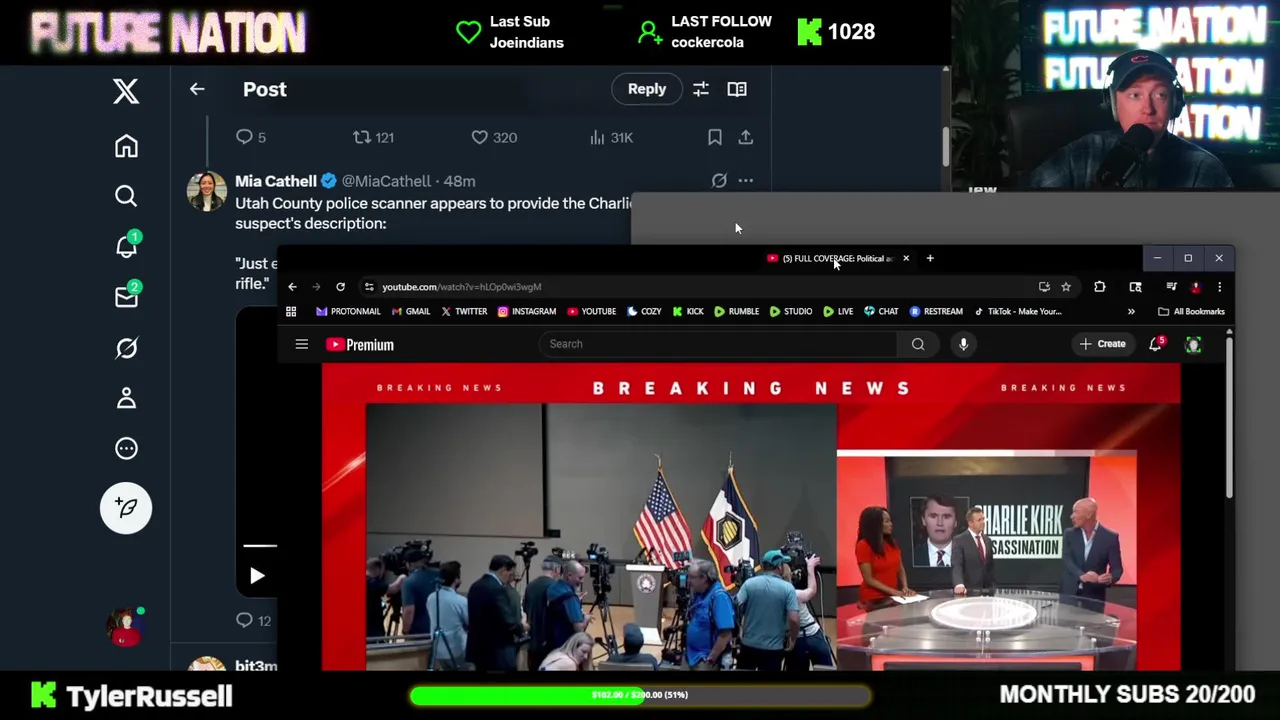Open the apps grid in bookmarks bar
Screen dimensions: 1280x720
(291, 311)
